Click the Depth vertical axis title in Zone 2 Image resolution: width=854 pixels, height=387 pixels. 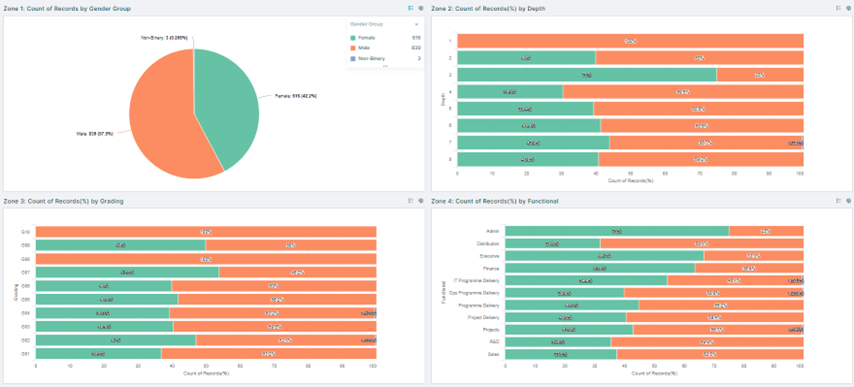[x=444, y=100]
